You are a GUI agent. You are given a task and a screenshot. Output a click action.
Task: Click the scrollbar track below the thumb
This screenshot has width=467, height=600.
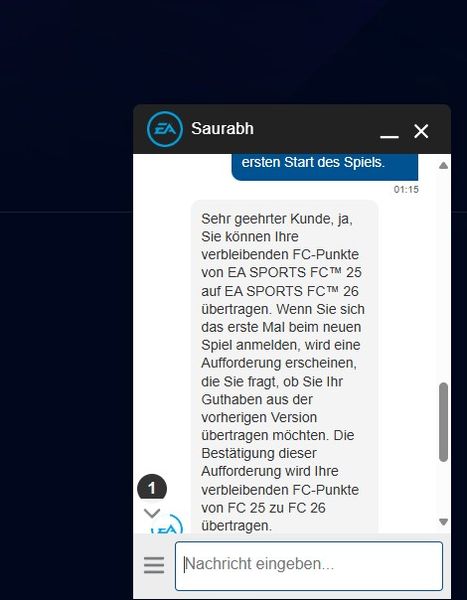coord(443,489)
